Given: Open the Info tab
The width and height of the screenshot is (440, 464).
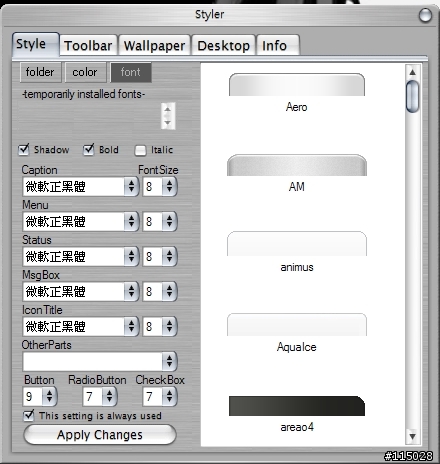Looking at the screenshot, I should point(278,45).
